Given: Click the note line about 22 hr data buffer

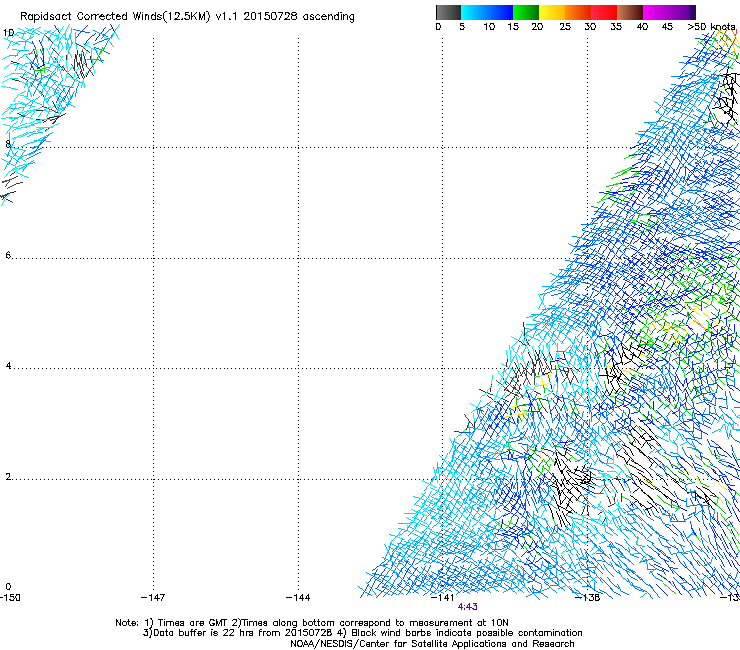Looking at the screenshot, I should point(362,633).
